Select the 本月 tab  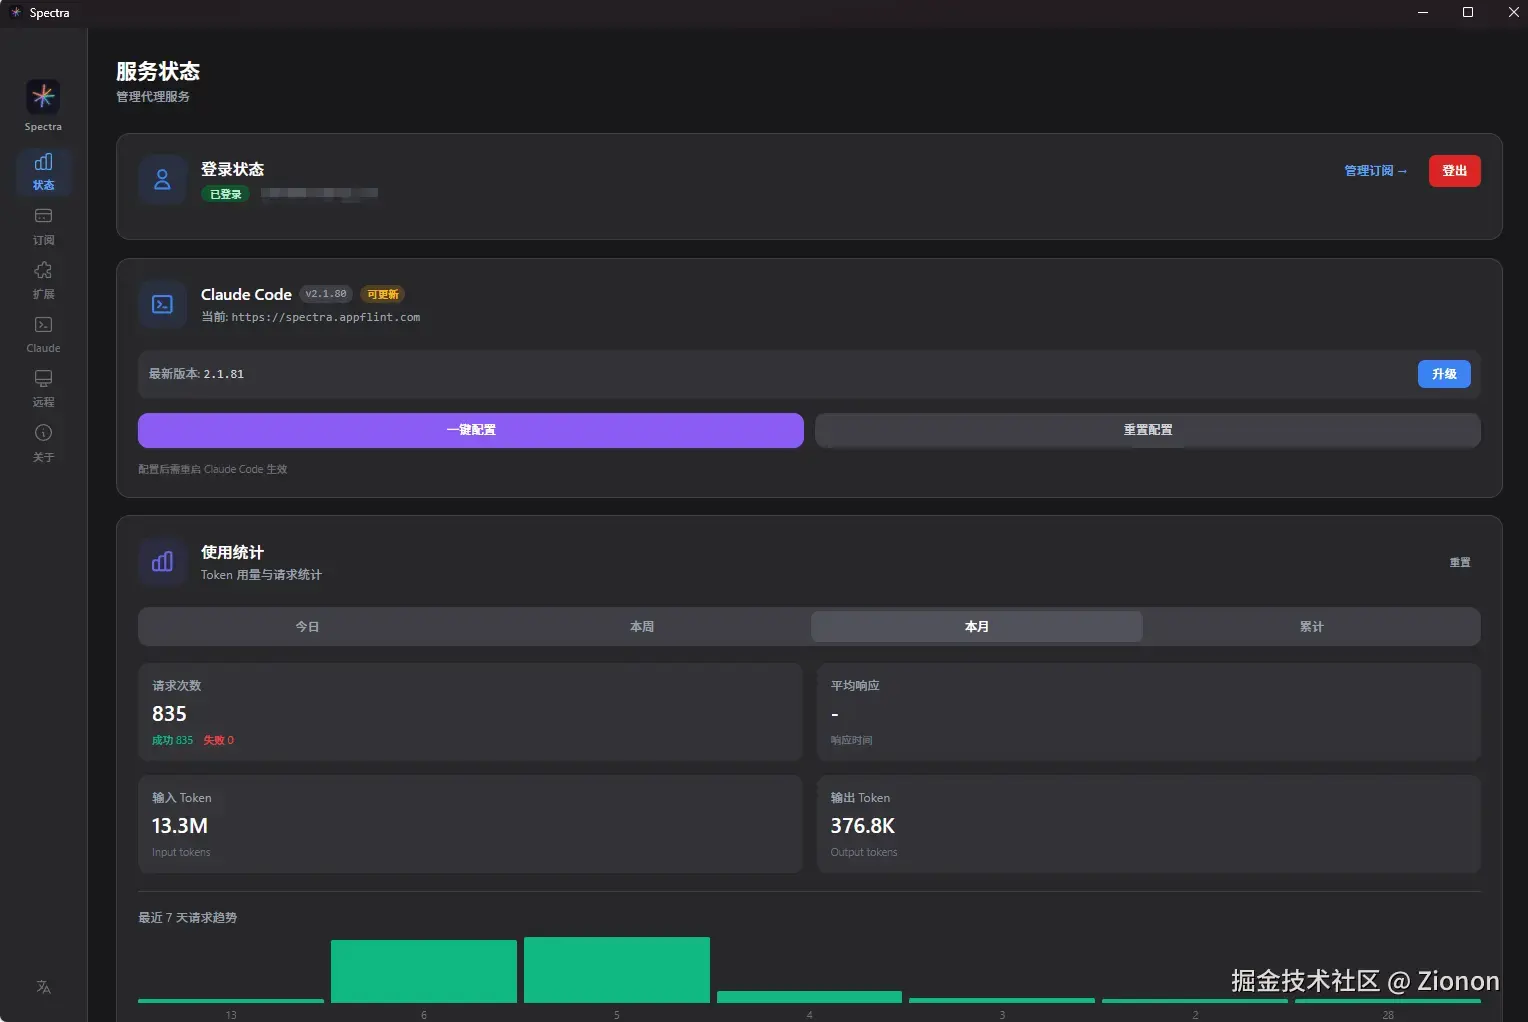coord(977,627)
